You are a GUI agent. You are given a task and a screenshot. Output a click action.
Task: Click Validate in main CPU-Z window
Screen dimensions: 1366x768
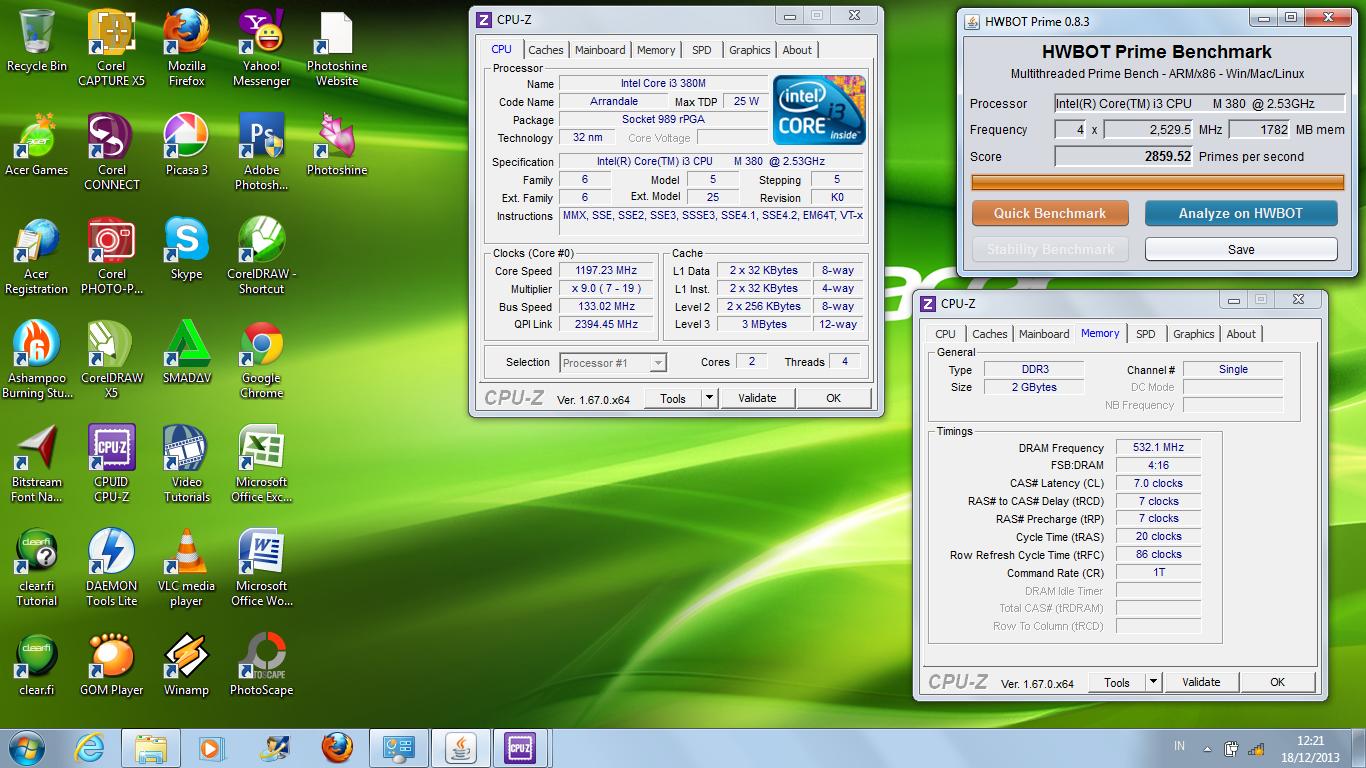pyautogui.click(x=757, y=398)
